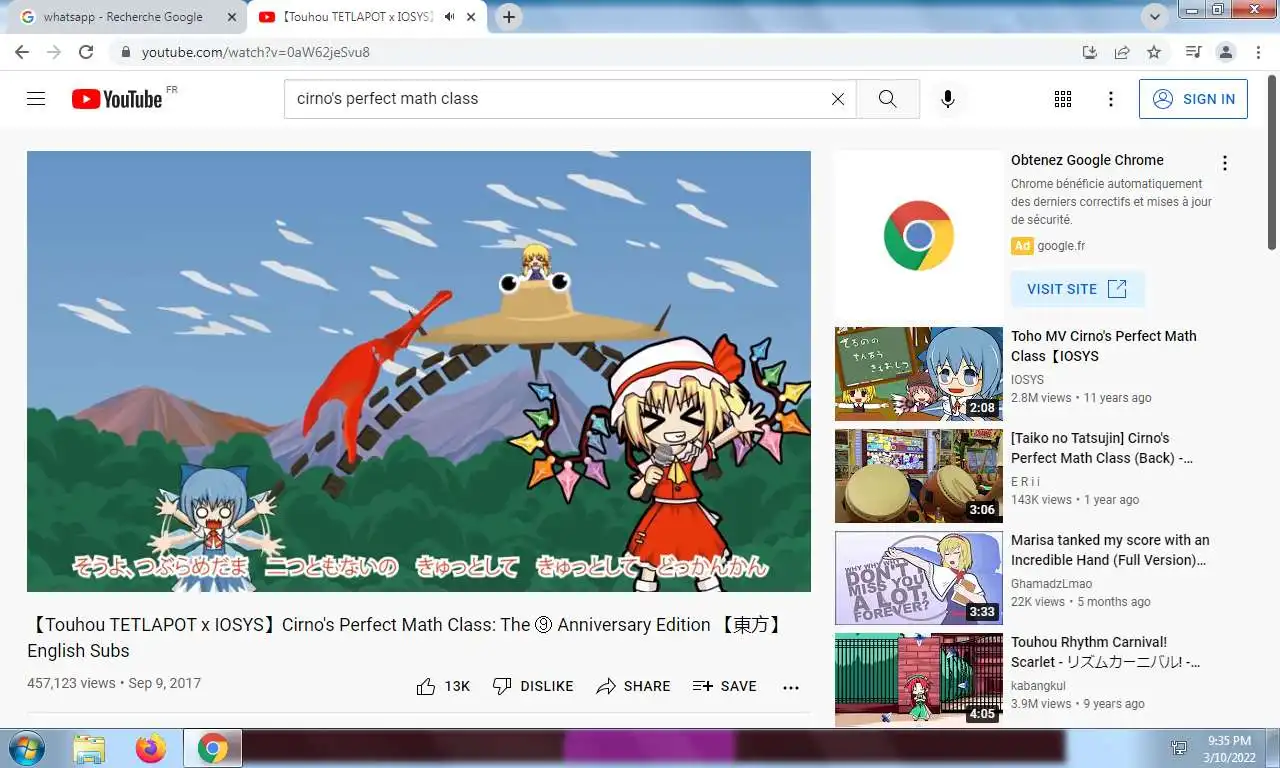
Task: Like the video with thumbs up
Action: (443, 686)
